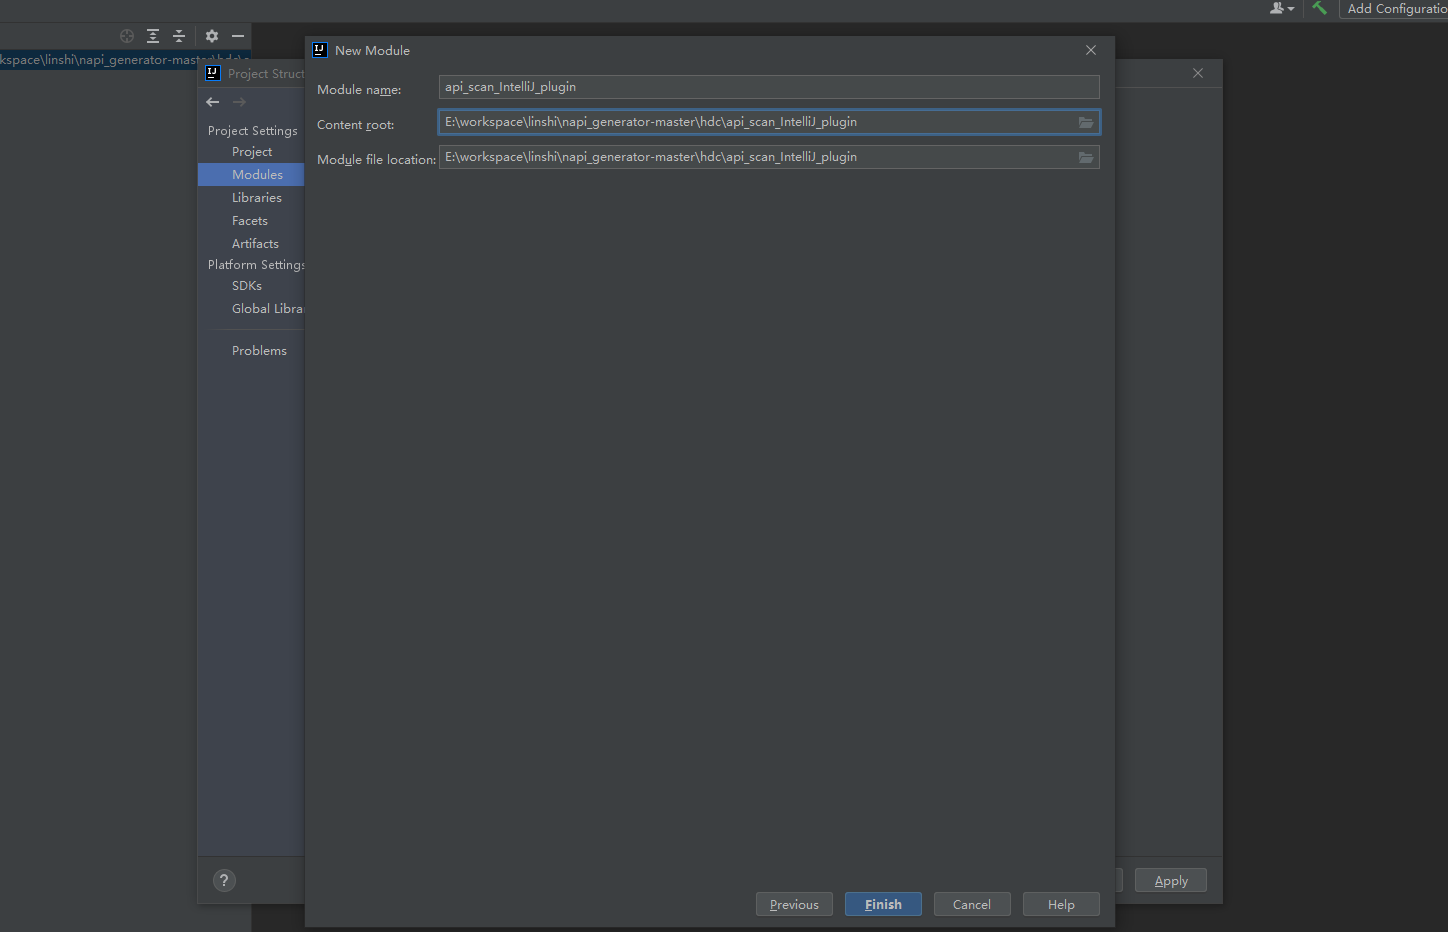The height and width of the screenshot is (932, 1448).
Task: Click the Collapse All icon in project panel
Action: [x=179, y=36]
